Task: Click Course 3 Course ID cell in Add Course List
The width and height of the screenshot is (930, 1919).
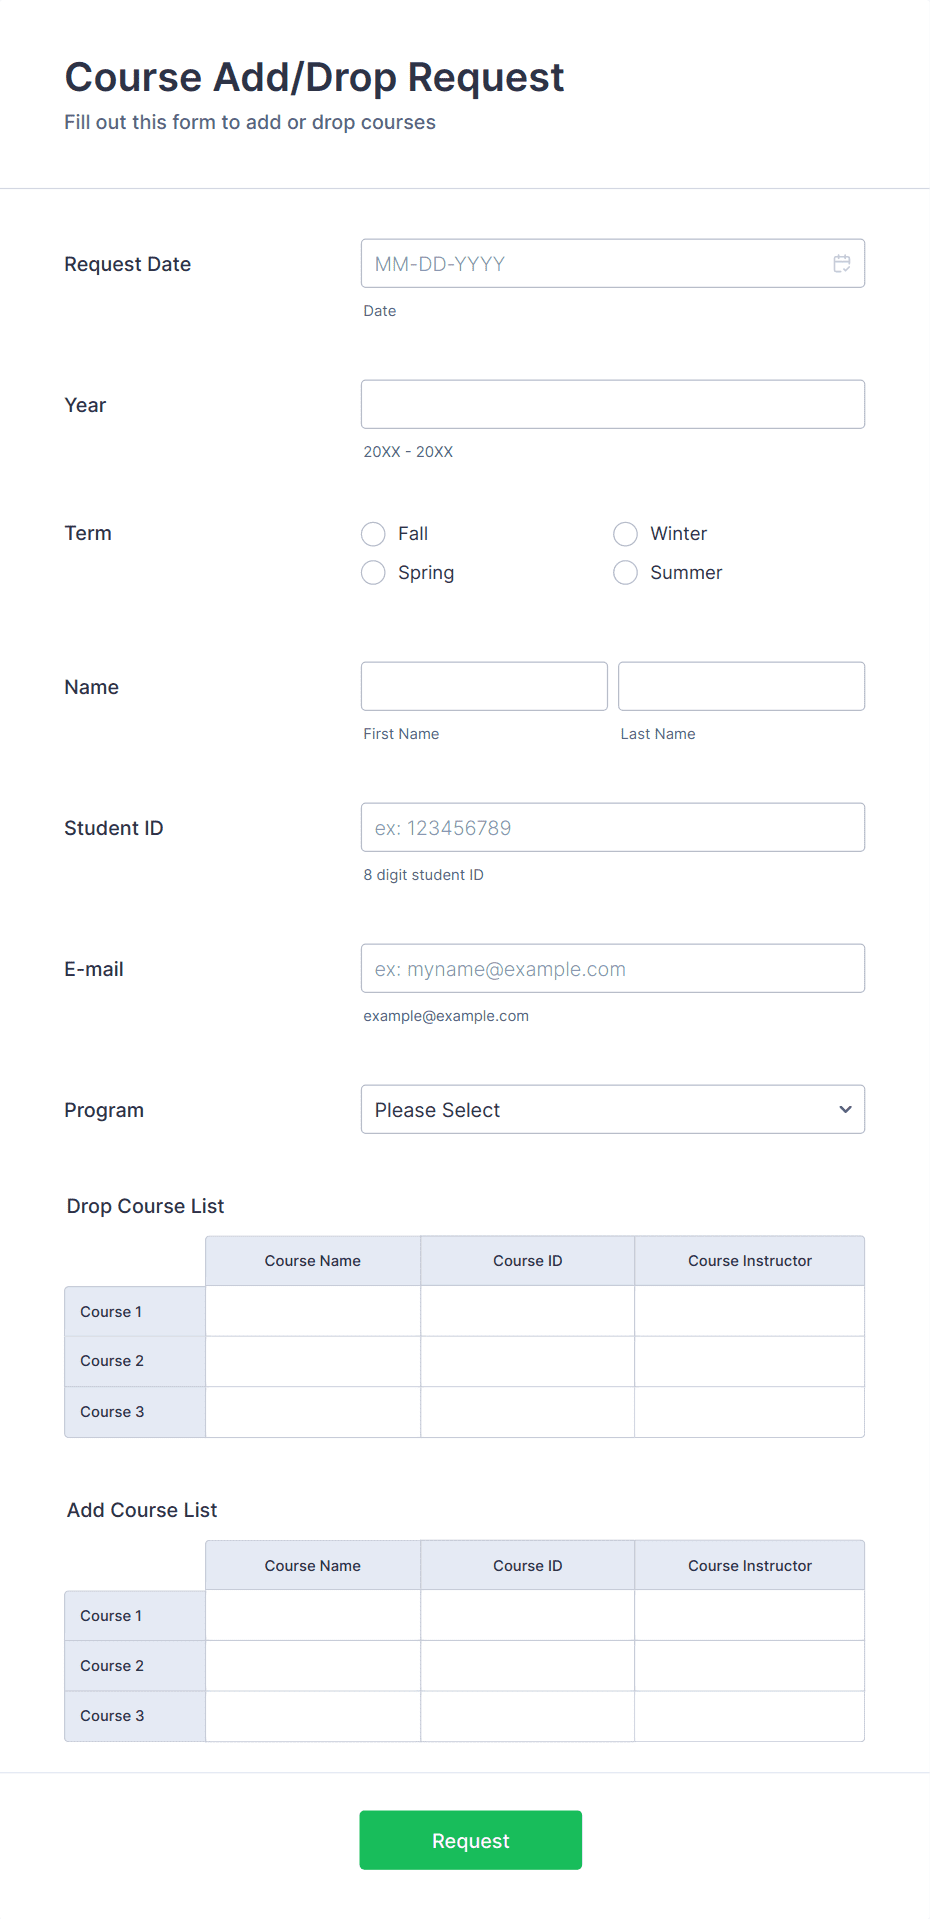Action: (x=527, y=1716)
